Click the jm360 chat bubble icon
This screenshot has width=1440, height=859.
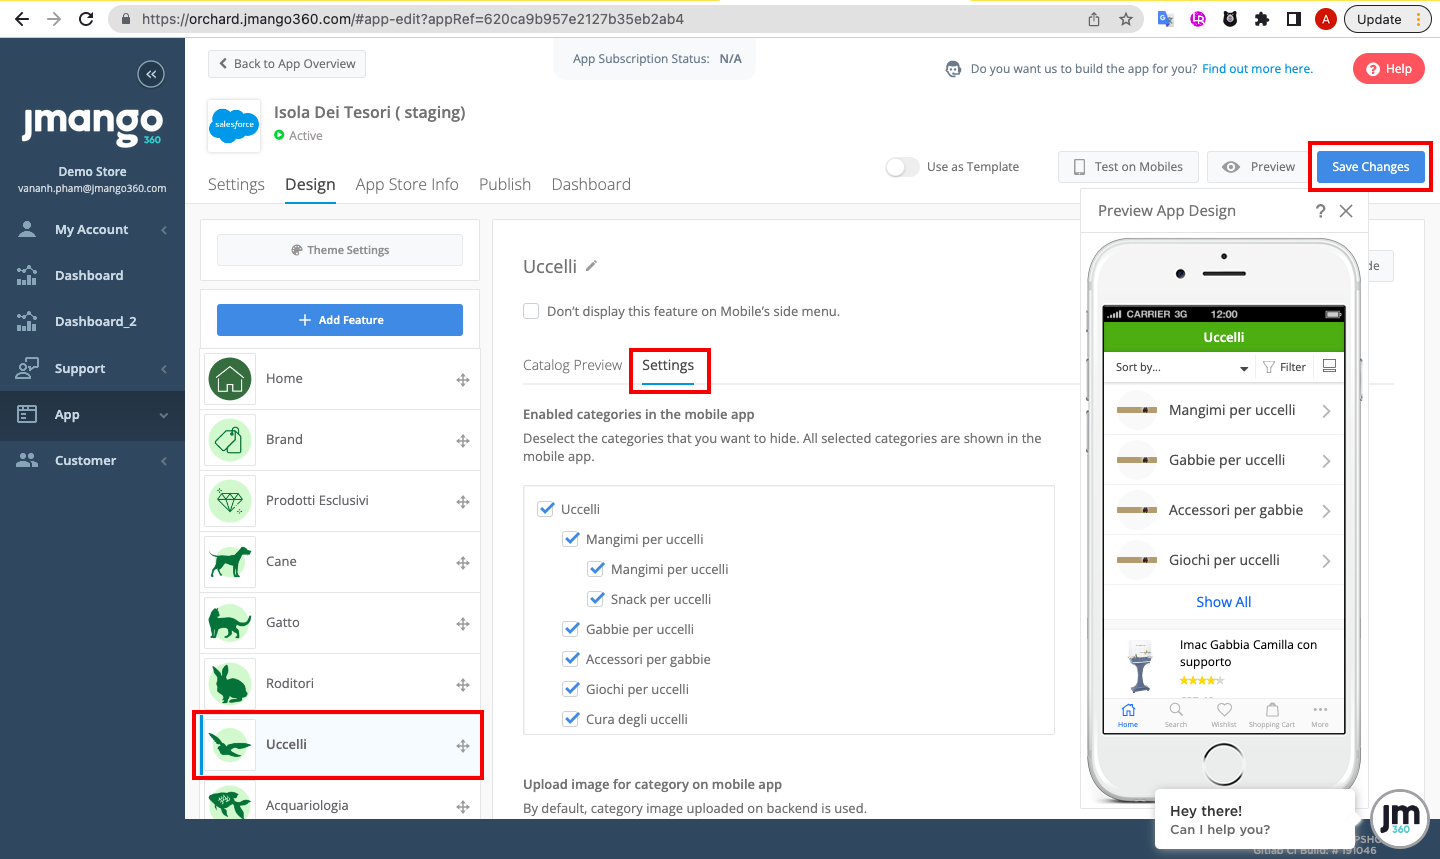tap(1399, 819)
